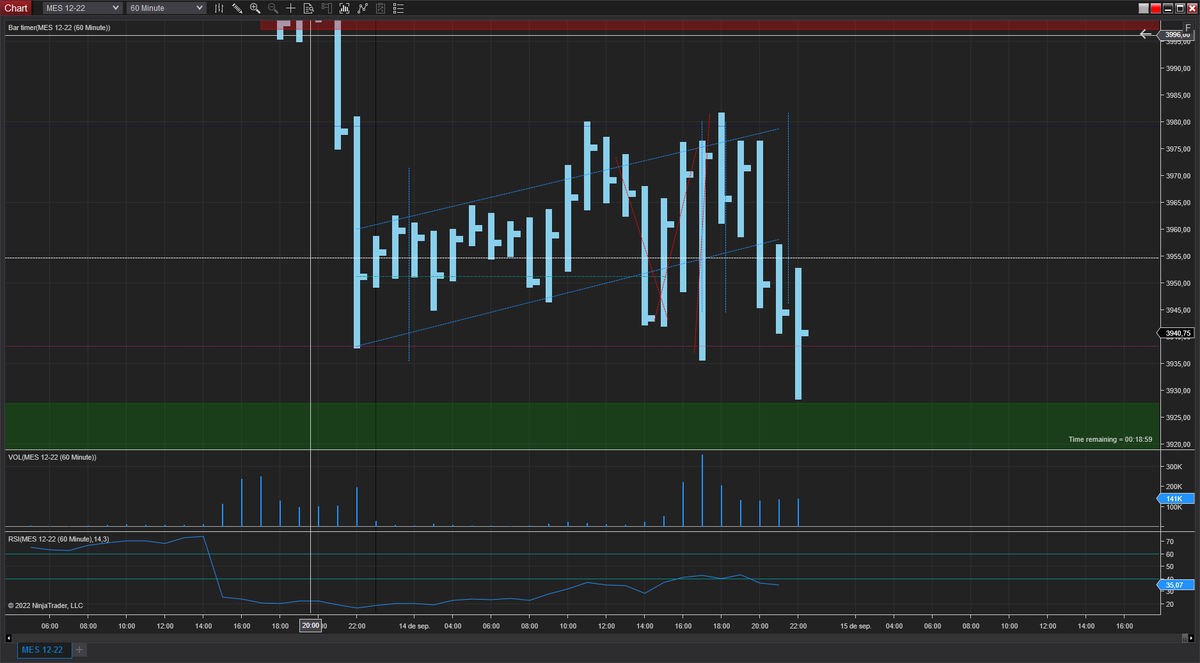The height and width of the screenshot is (663, 1200).
Task: Click the highlighted 20:00 time label
Action: [x=311, y=626]
